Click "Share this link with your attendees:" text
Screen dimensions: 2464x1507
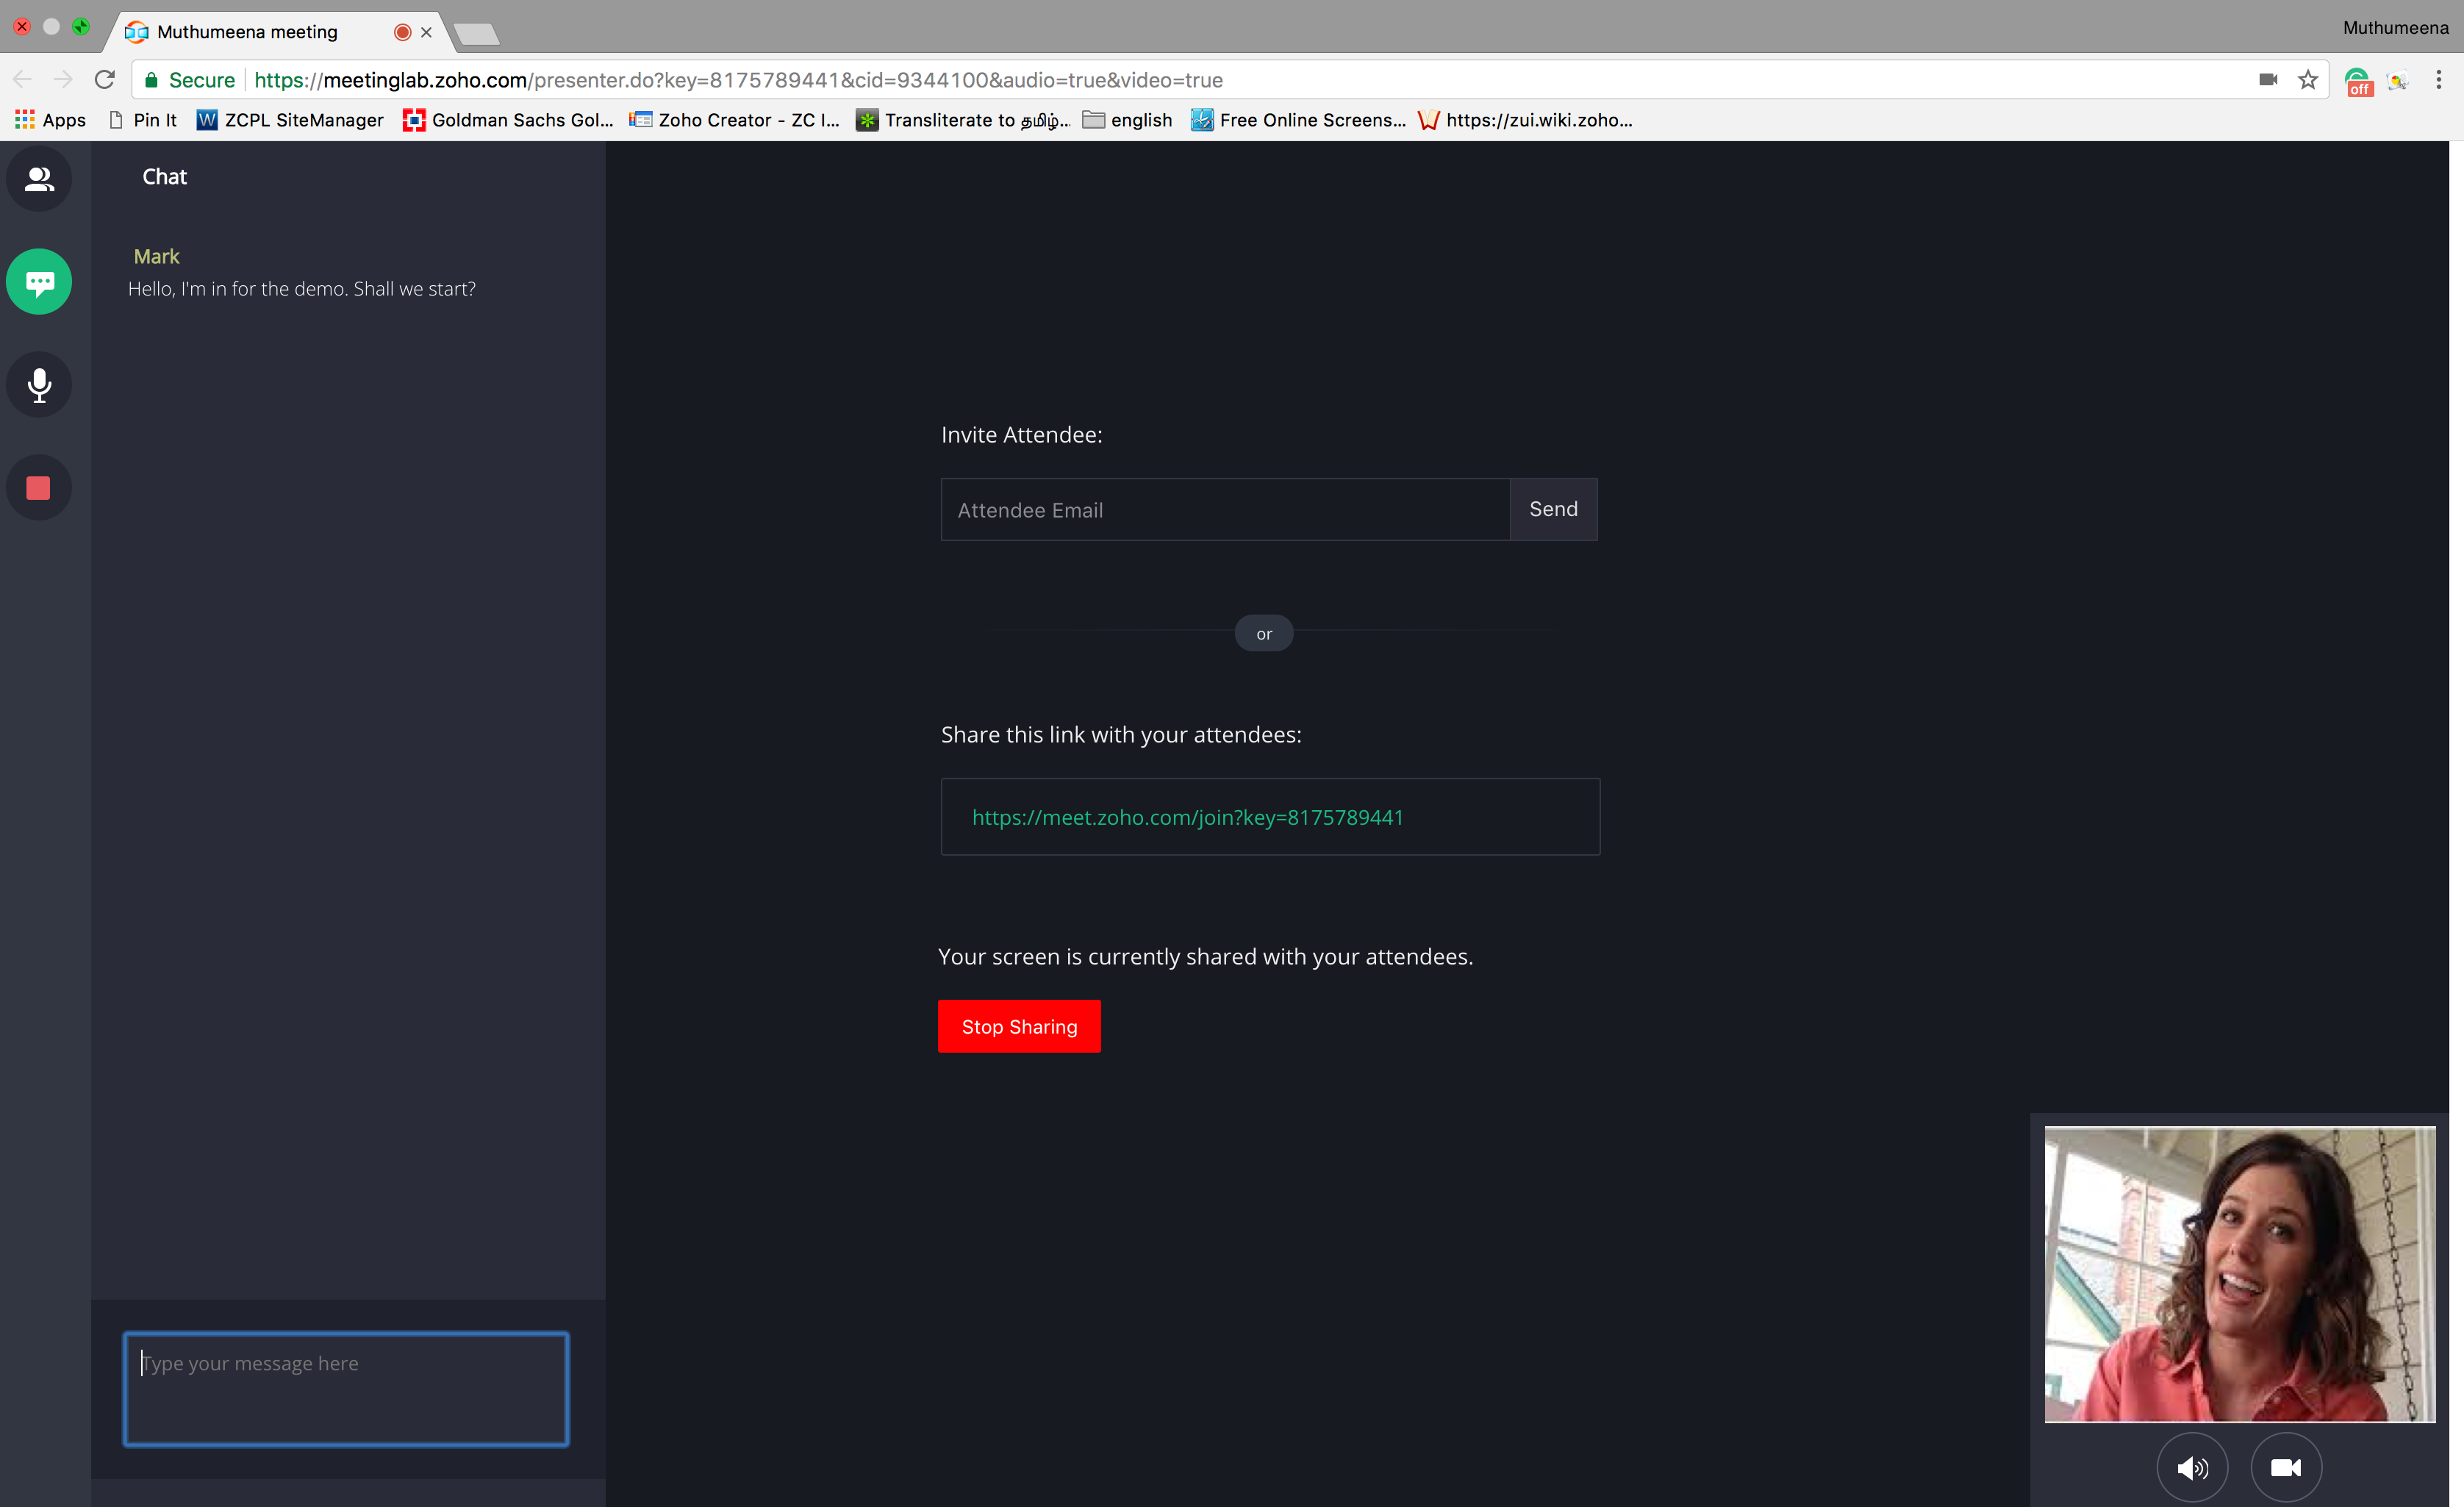click(1121, 735)
